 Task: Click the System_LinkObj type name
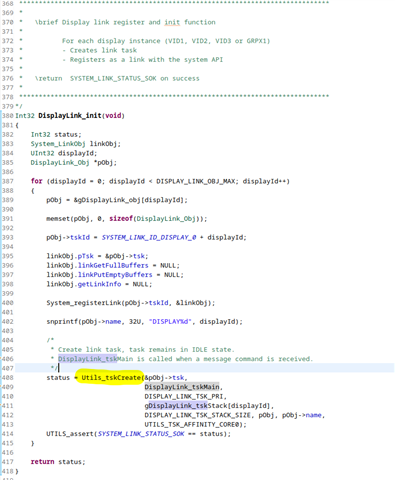[x=58, y=144]
